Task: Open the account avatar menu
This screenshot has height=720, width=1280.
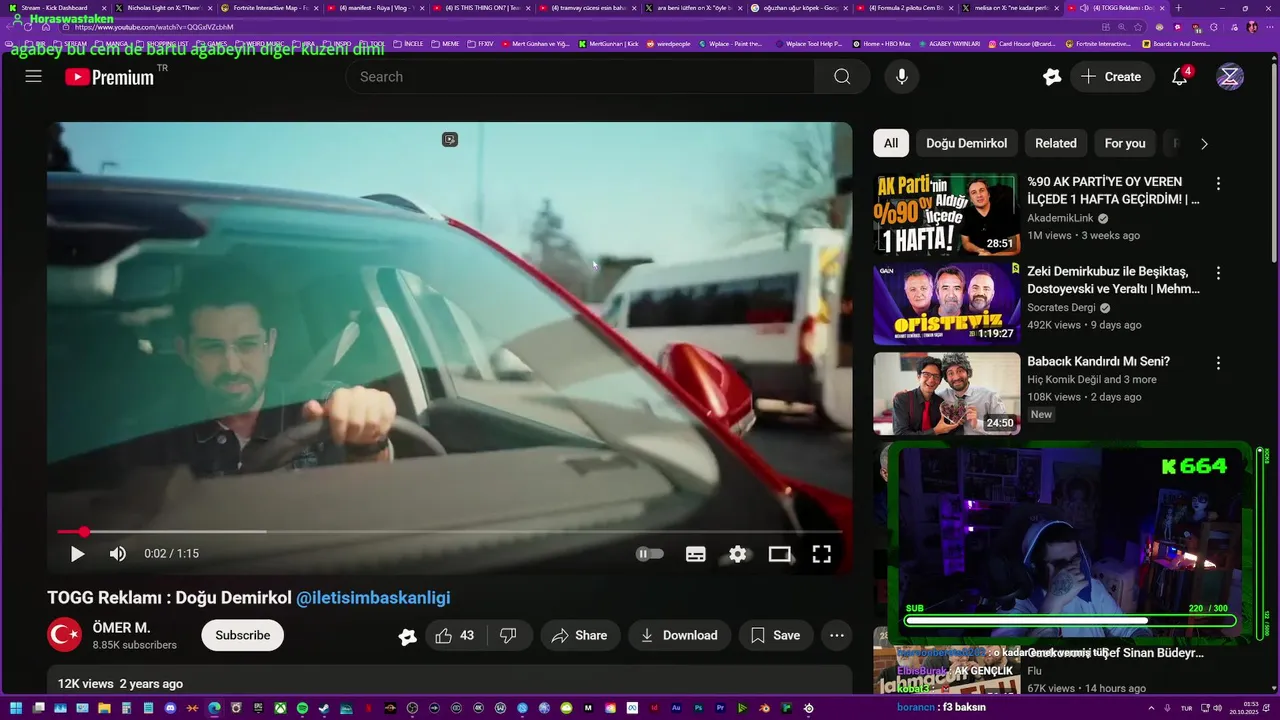Action: tap(1229, 77)
